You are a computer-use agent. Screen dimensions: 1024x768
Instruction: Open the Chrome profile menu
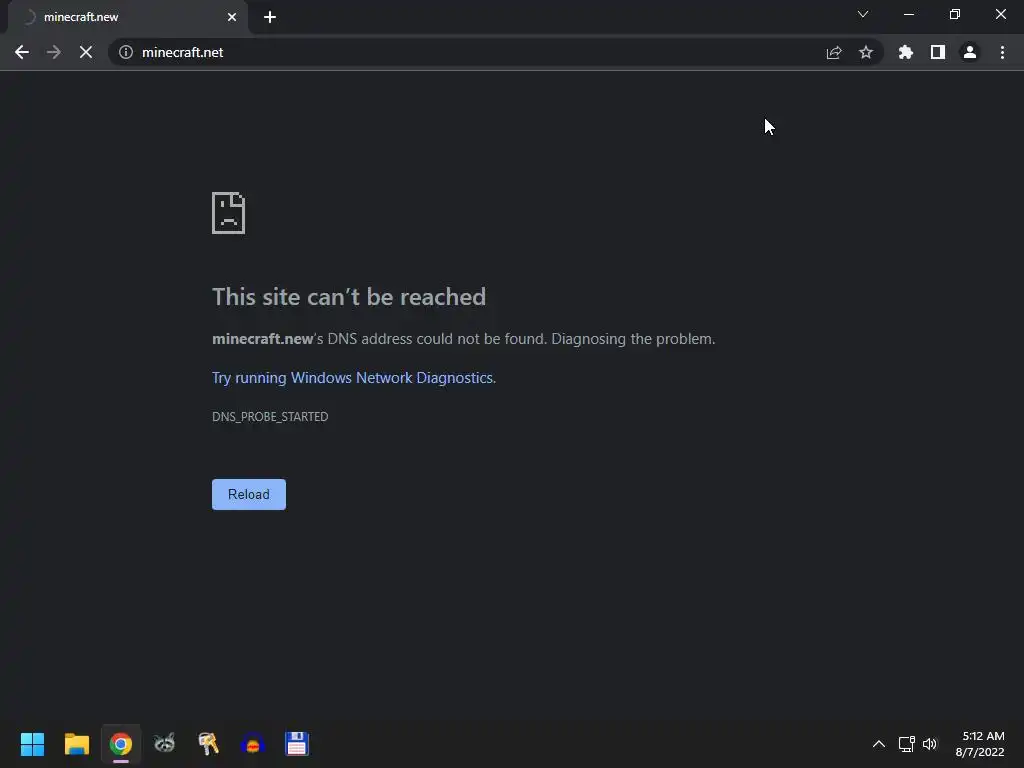coord(970,52)
